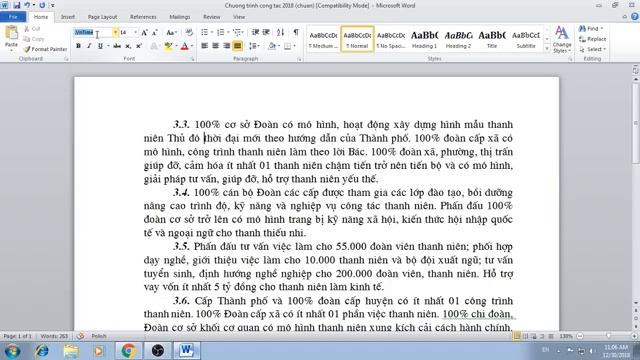This screenshot has height=360, width=640.
Task: Increase the paragraph indent
Action: point(266,32)
